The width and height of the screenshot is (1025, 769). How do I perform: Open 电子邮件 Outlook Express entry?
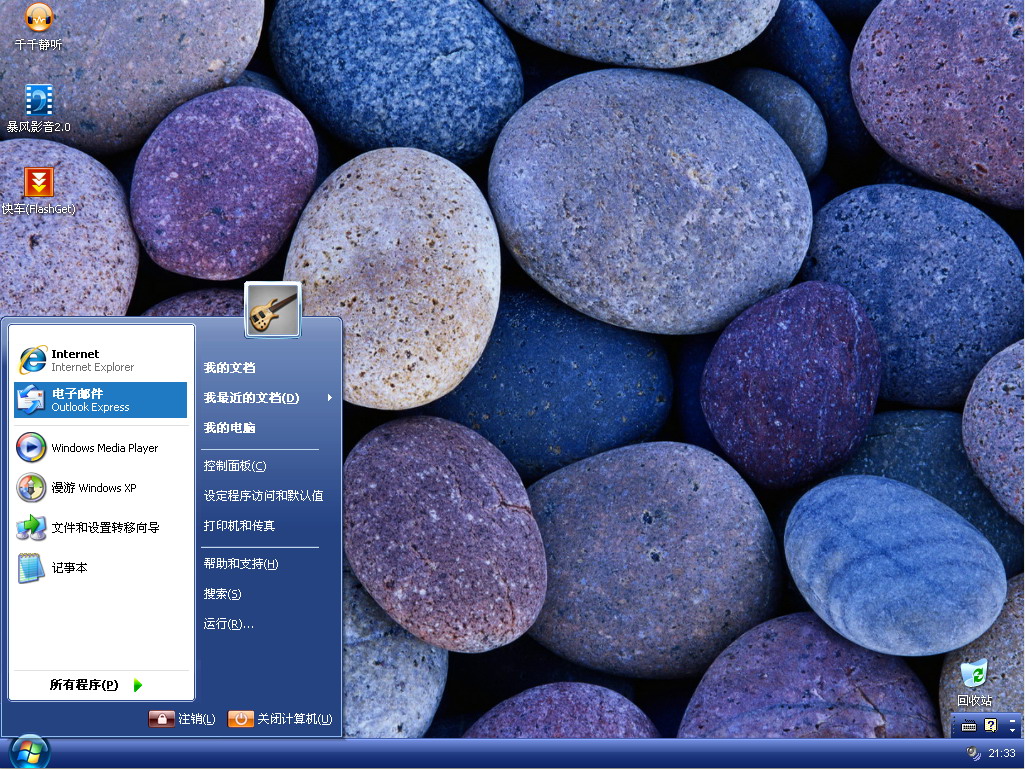pyautogui.click(x=100, y=400)
